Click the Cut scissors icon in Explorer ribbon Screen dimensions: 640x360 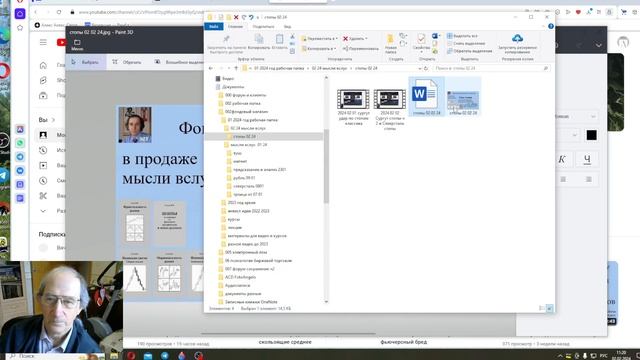point(292,37)
